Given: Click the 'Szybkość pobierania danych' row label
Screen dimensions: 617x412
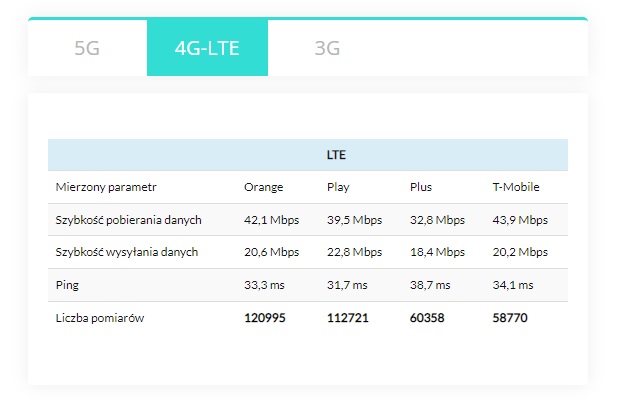Looking at the screenshot, I should [x=128, y=220].
